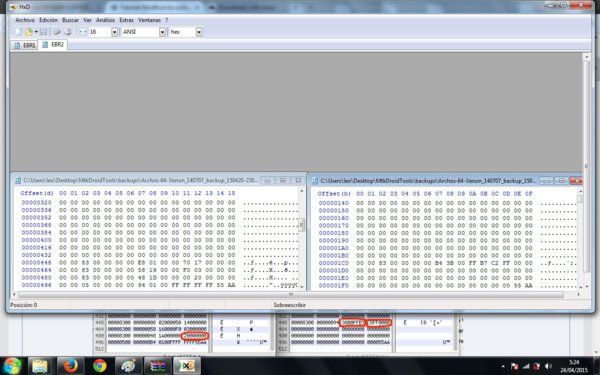Viewport: 600px width, 375px height.
Task: Click the right window vertical scrollbar thumb
Action: 580,199
